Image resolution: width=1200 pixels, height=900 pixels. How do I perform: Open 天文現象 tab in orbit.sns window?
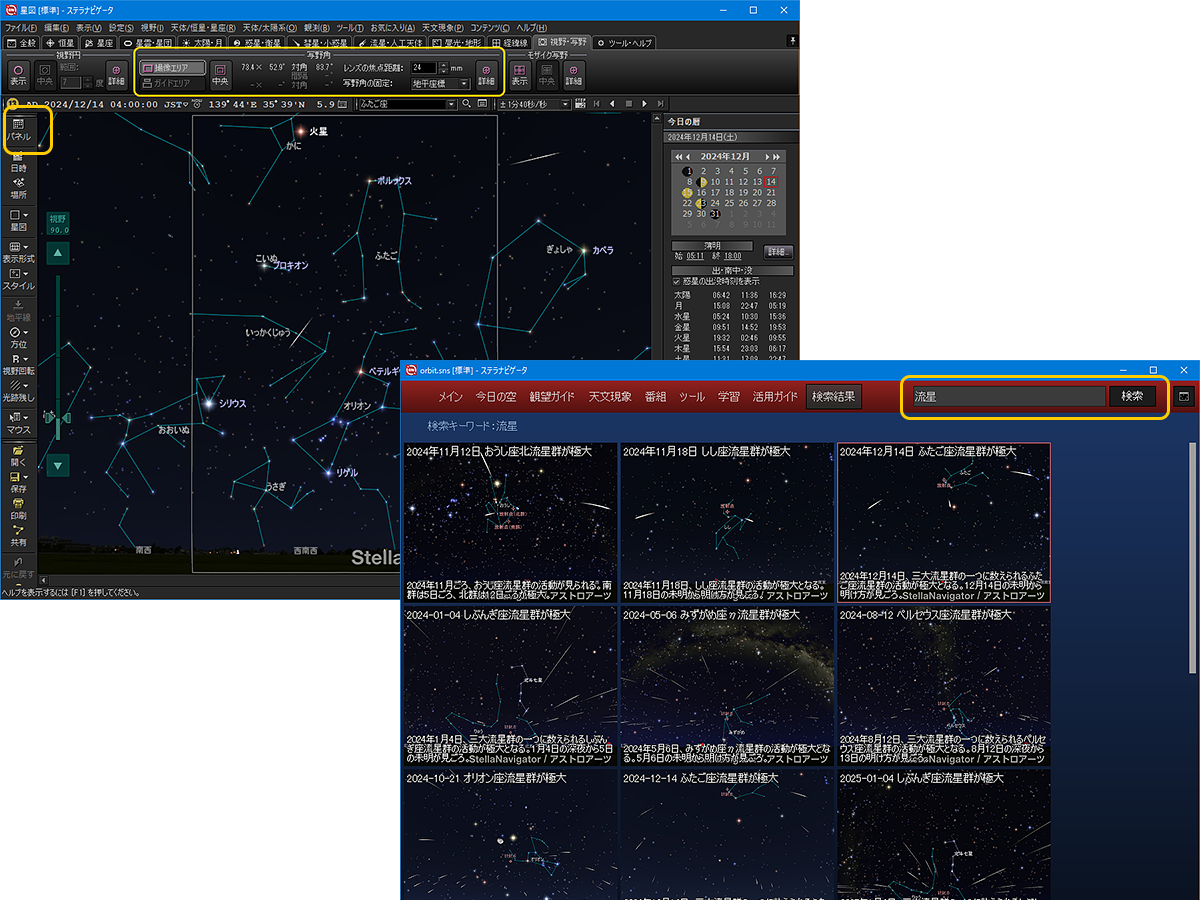[610, 397]
